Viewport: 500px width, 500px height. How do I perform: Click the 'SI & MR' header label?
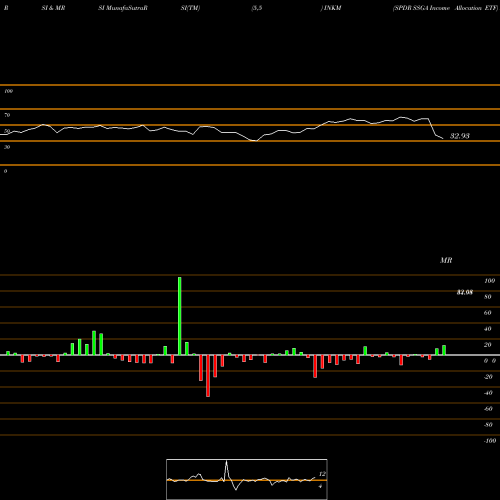(53, 8)
